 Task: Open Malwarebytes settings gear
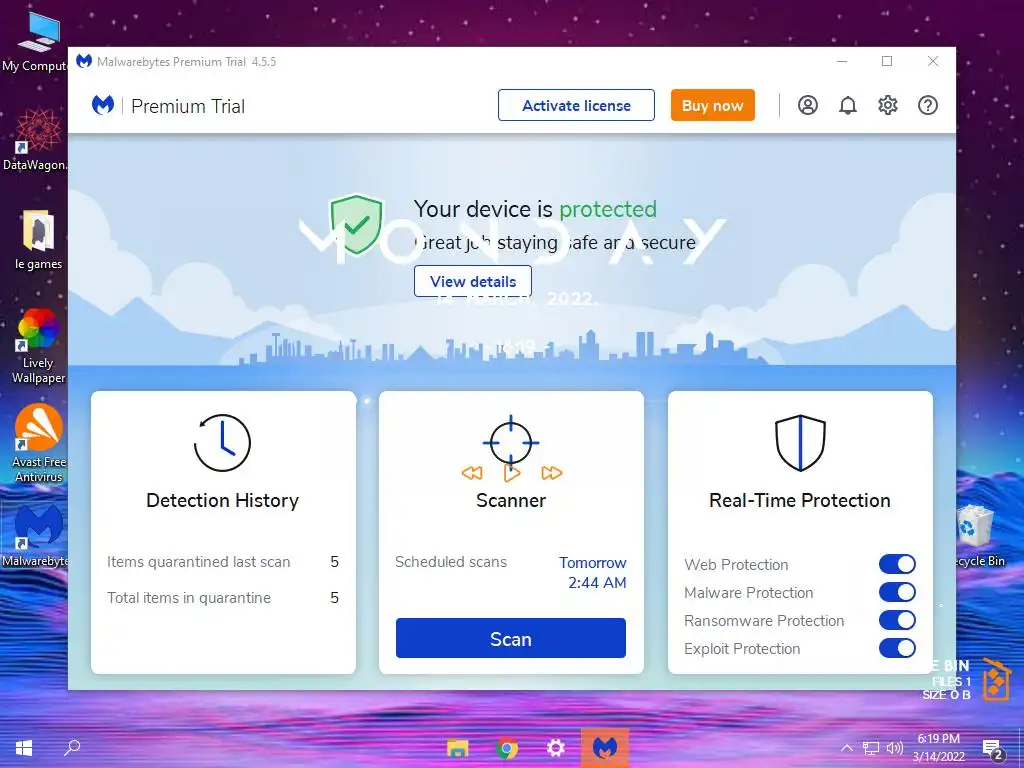888,105
